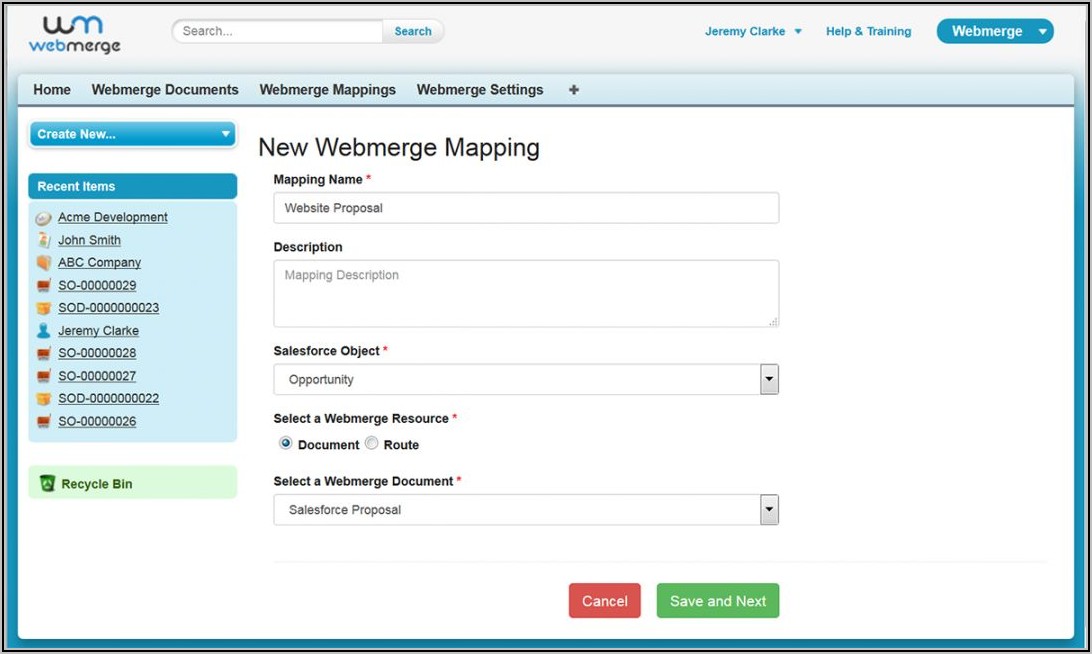
Task: Cancel the new mapping form
Action: (604, 601)
